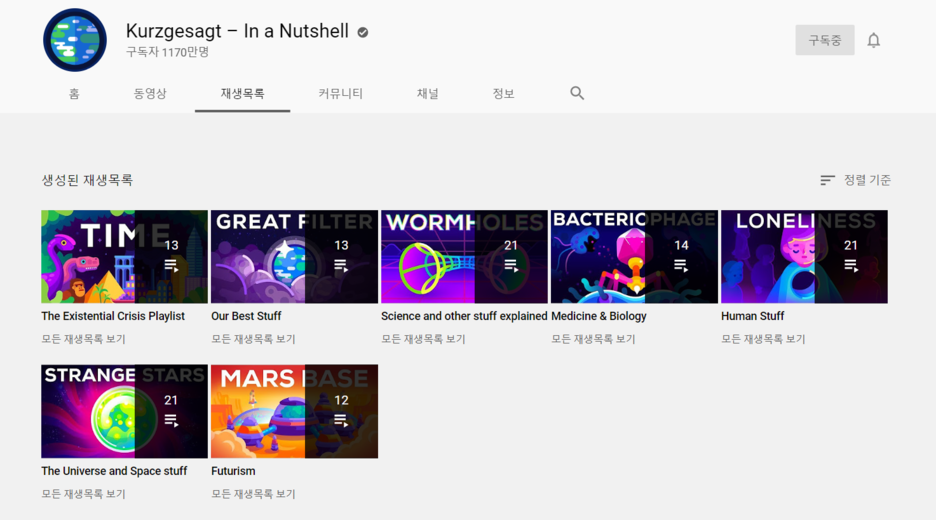Click playlist icon on TIME thumbnail
This screenshot has width=936, height=520.
pos(171,266)
